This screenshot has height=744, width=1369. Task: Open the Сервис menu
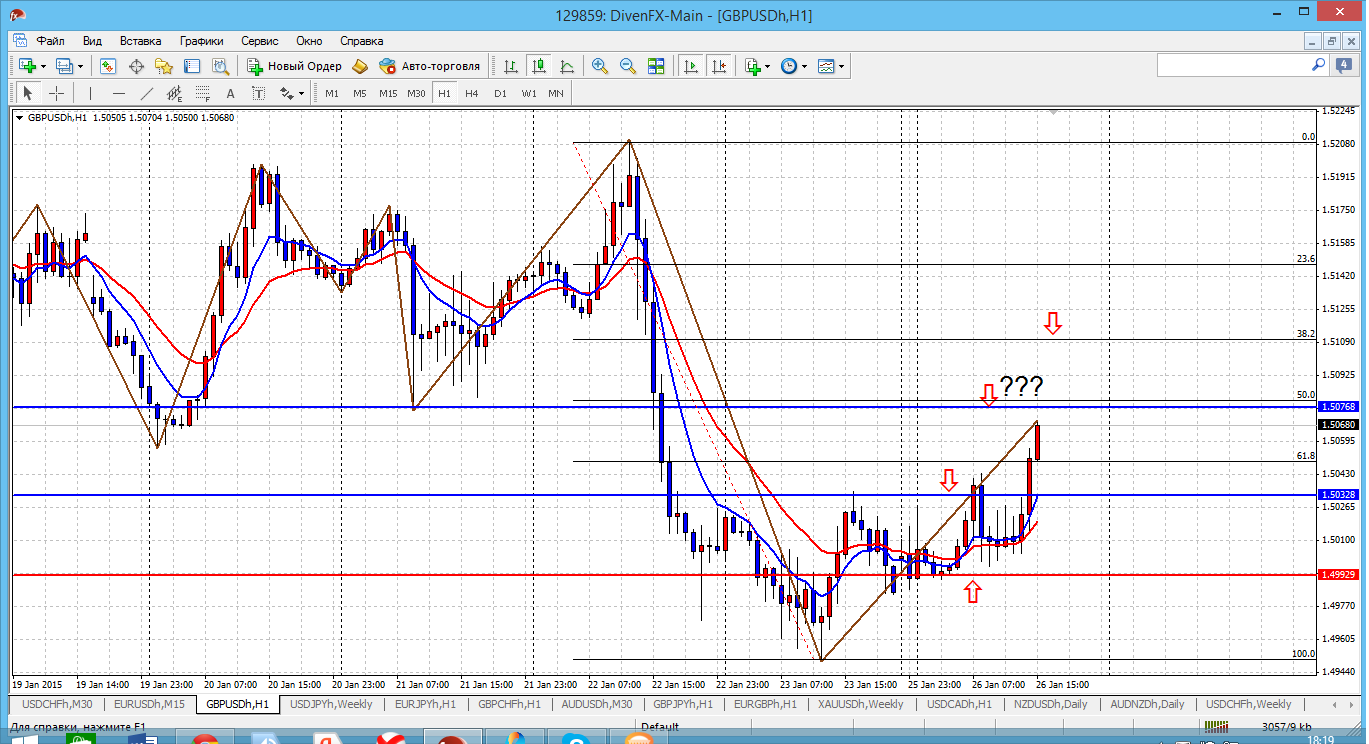(260, 41)
